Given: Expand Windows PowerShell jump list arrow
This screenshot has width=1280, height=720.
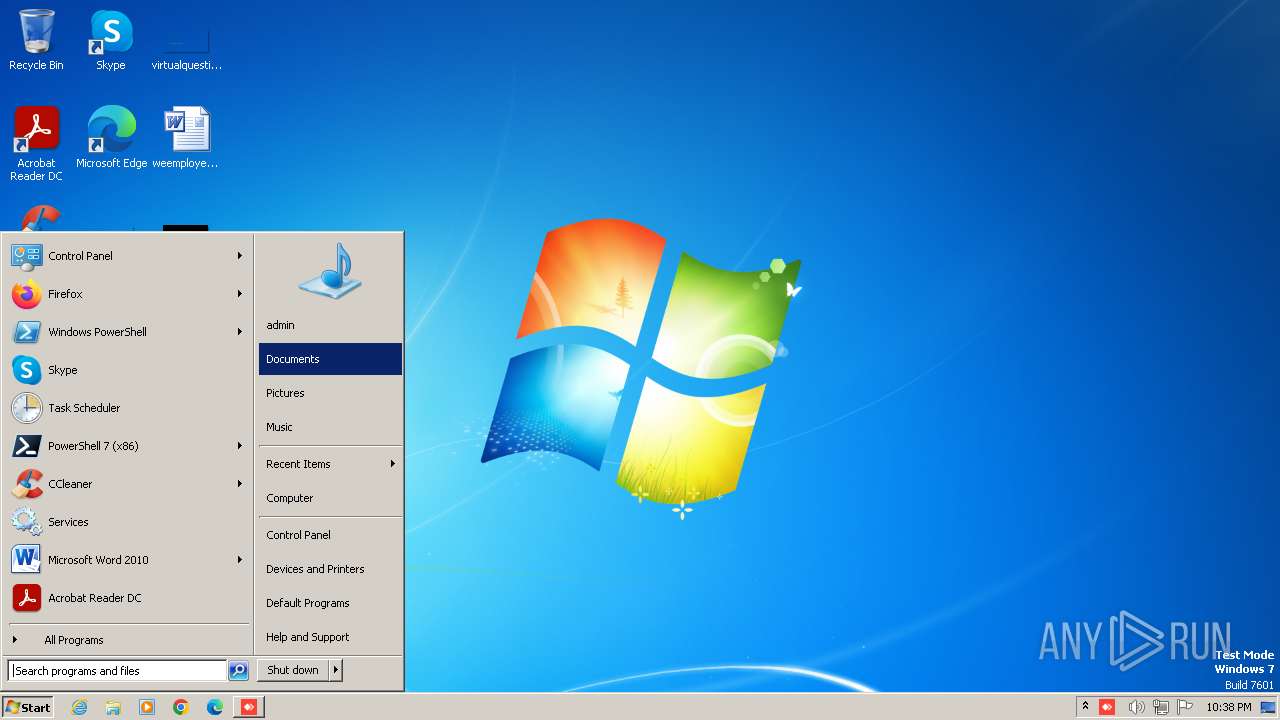Looking at the screenshot, I should 240,332.
